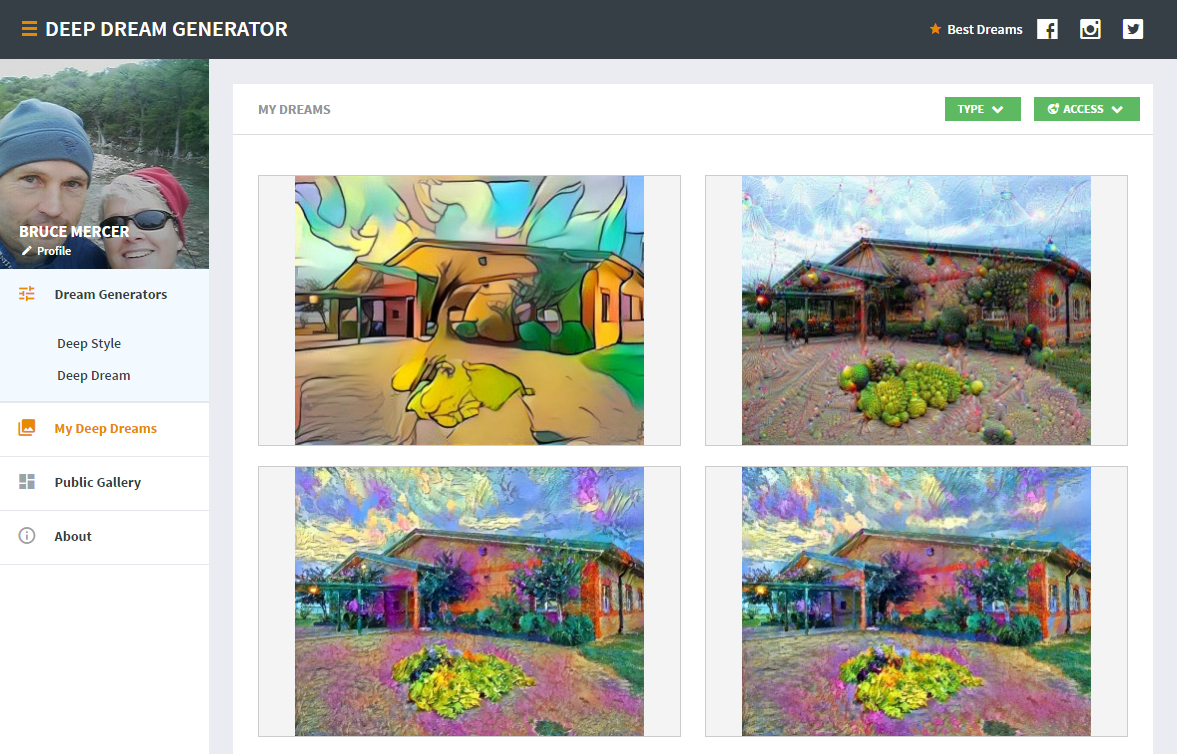Open the Twitter icon in header
Screen dimensions: 1177x754
coord(1133,29)
